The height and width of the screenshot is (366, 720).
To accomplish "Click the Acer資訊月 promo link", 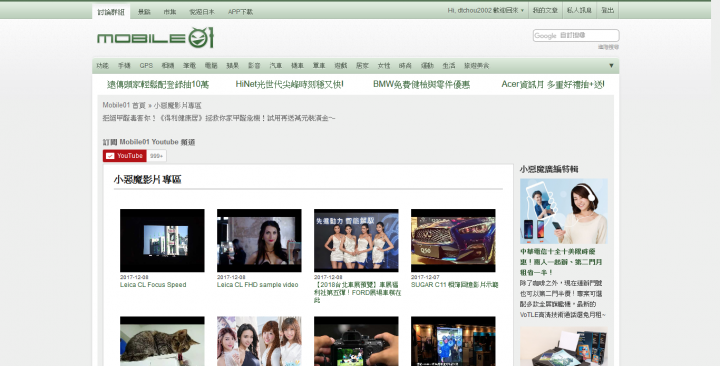I will (x=553, y=84).
